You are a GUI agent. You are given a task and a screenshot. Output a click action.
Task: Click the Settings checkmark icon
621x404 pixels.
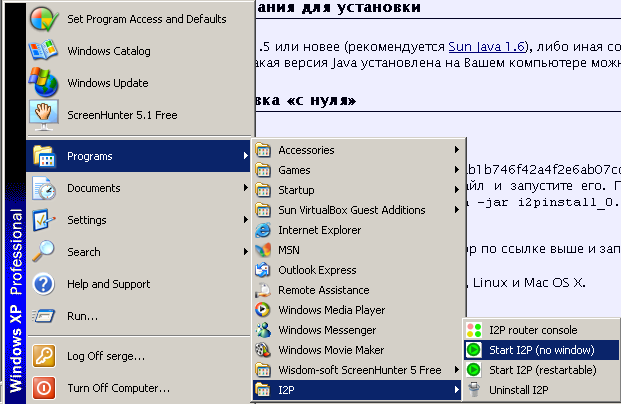click(44, 220)
